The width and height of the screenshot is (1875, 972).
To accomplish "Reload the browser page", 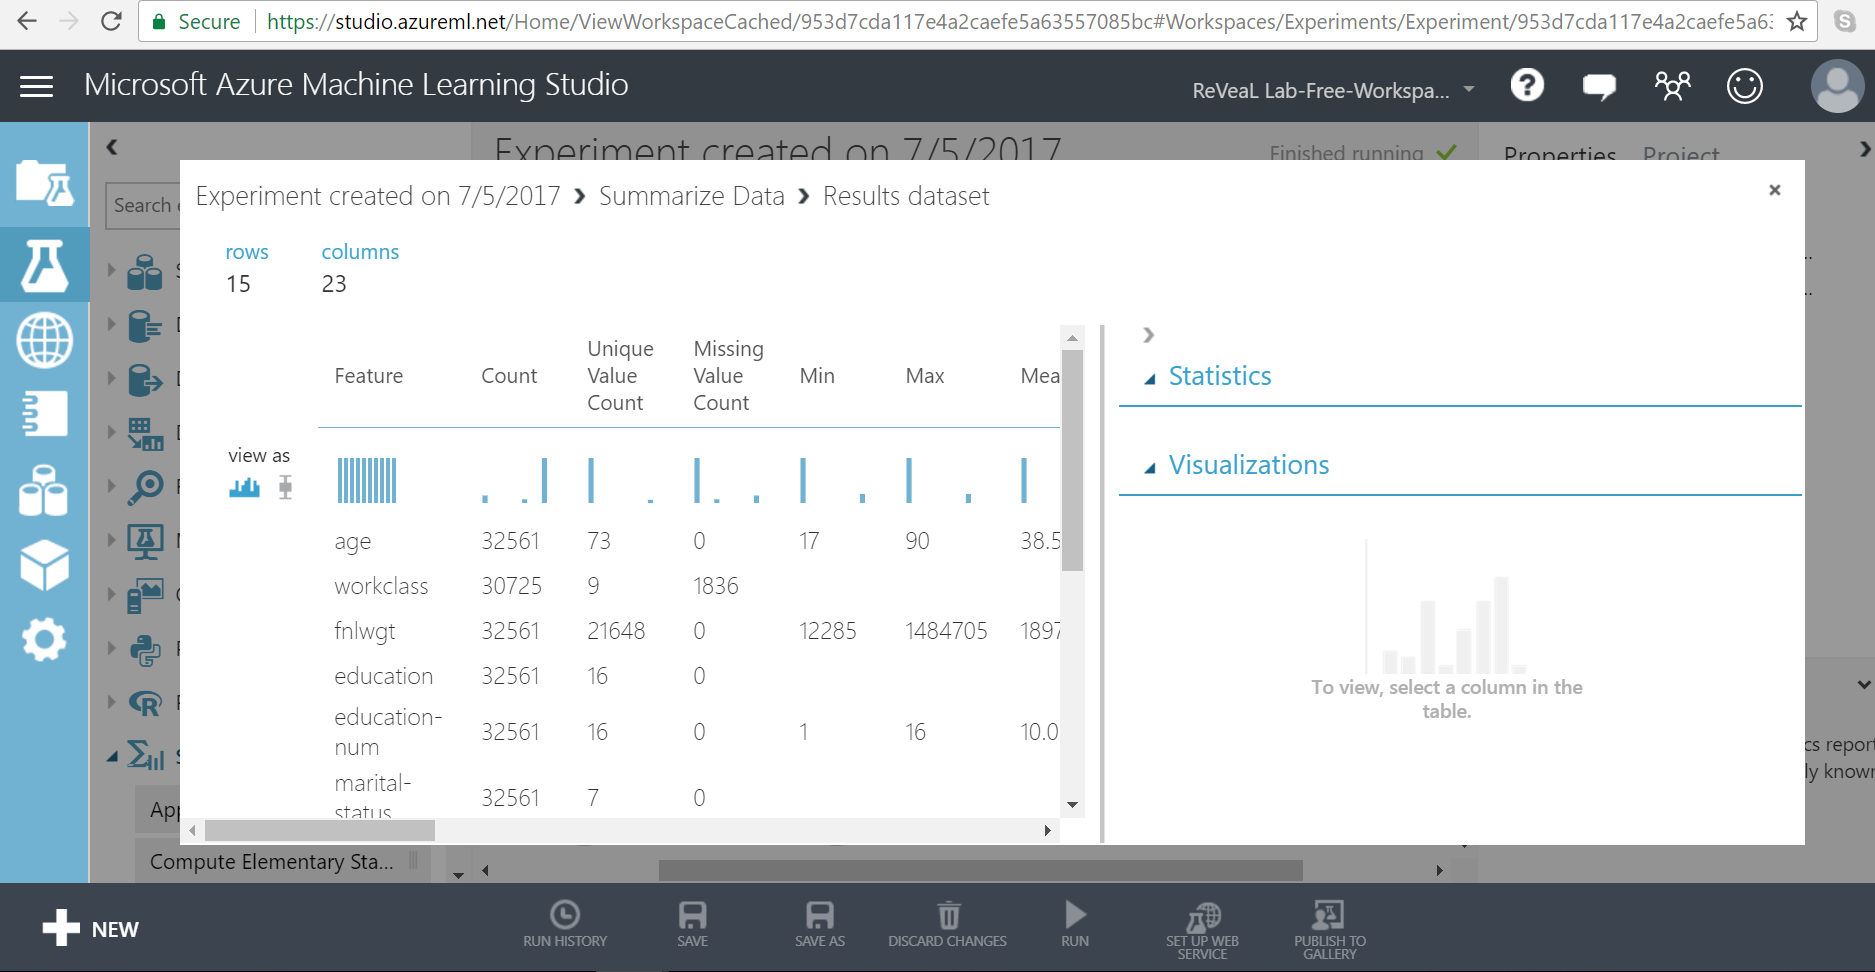I will tap(112, 21).
